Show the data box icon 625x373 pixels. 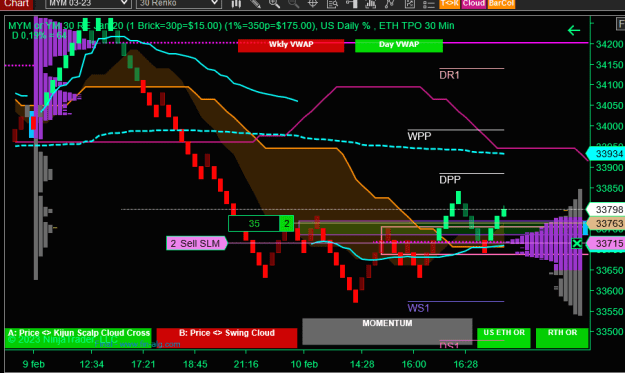(332, 4)
